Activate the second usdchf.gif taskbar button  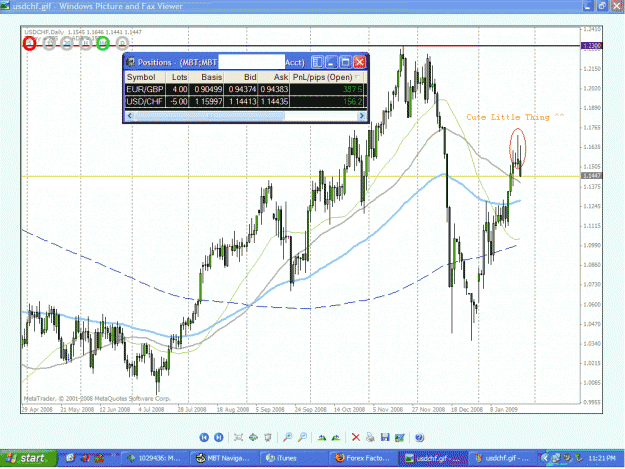coord(500,458)
